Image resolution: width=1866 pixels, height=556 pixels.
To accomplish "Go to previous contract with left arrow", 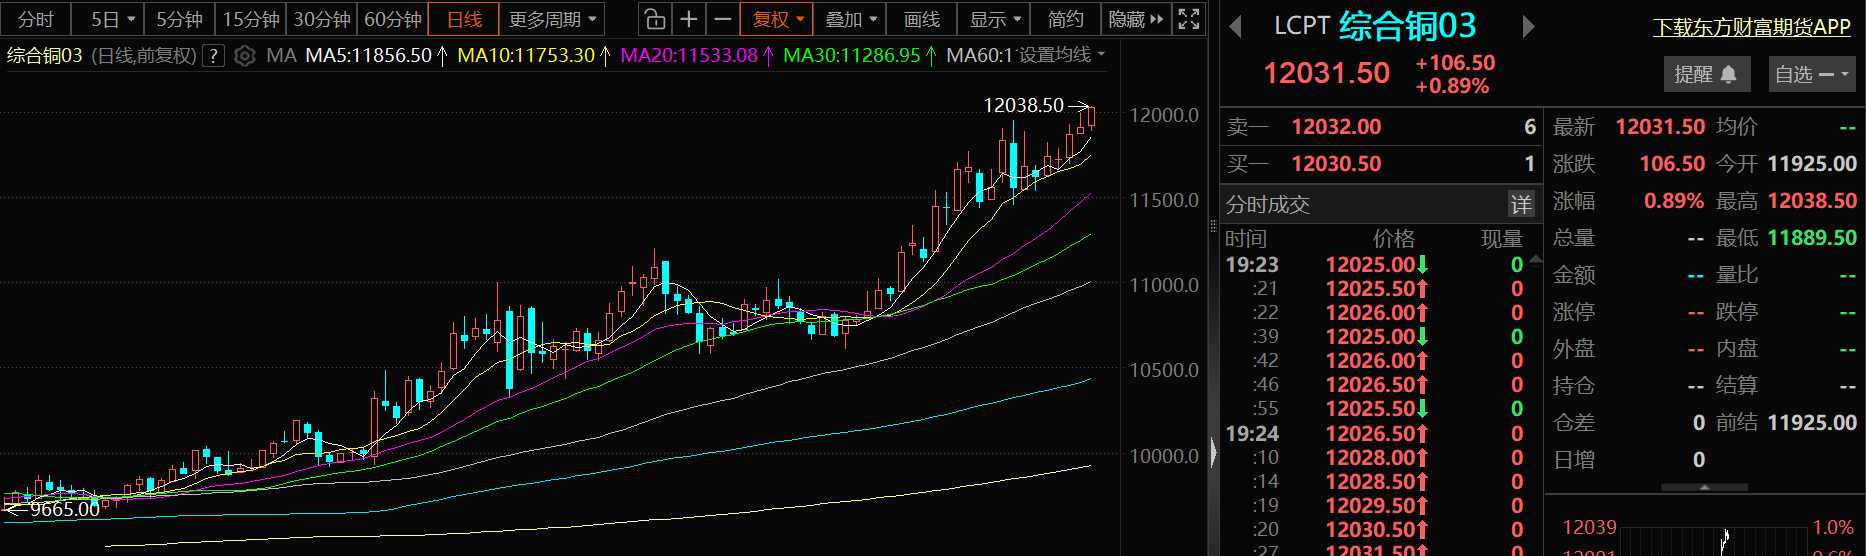I will [x=1236, y=27].
